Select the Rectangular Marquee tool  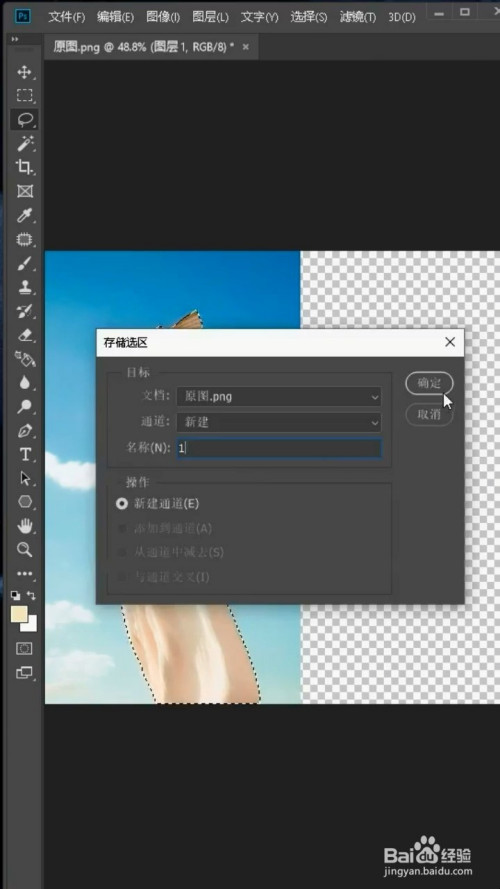[24, 95]
